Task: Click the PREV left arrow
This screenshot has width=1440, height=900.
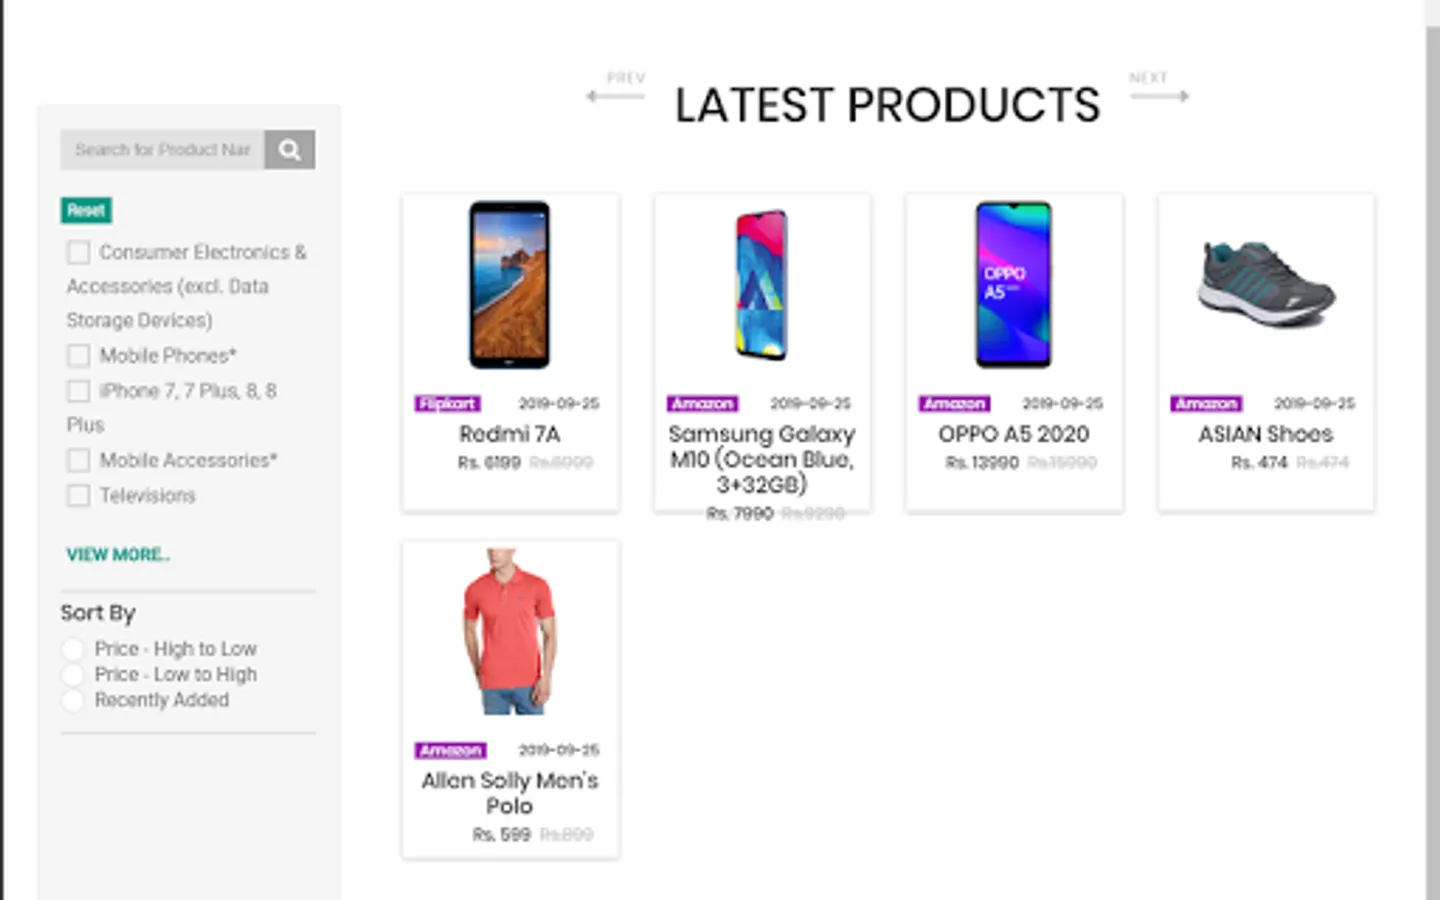Action: coord(616,96)
